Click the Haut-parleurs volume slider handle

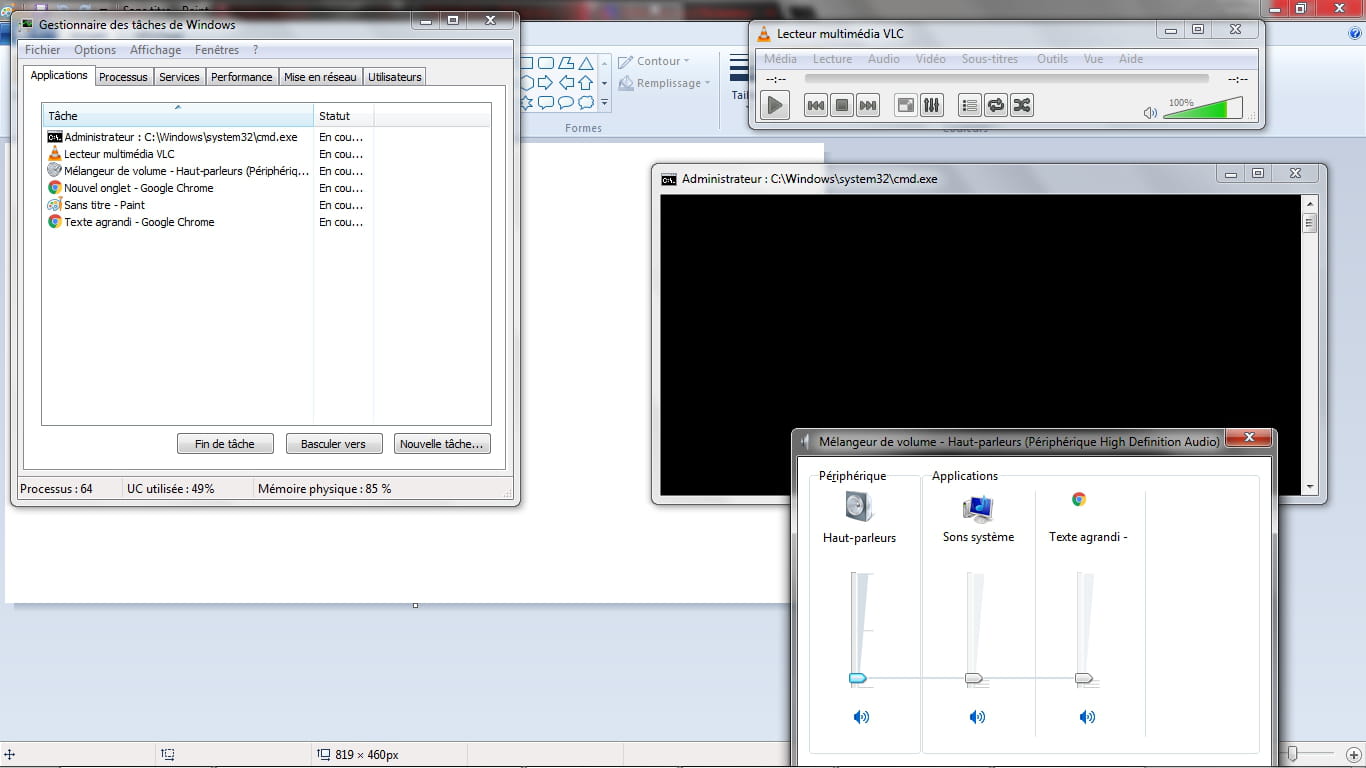coord(858,678)
